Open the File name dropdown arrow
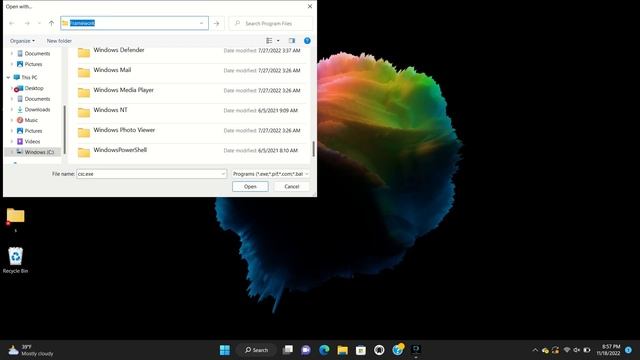 [x=223, y=174]
